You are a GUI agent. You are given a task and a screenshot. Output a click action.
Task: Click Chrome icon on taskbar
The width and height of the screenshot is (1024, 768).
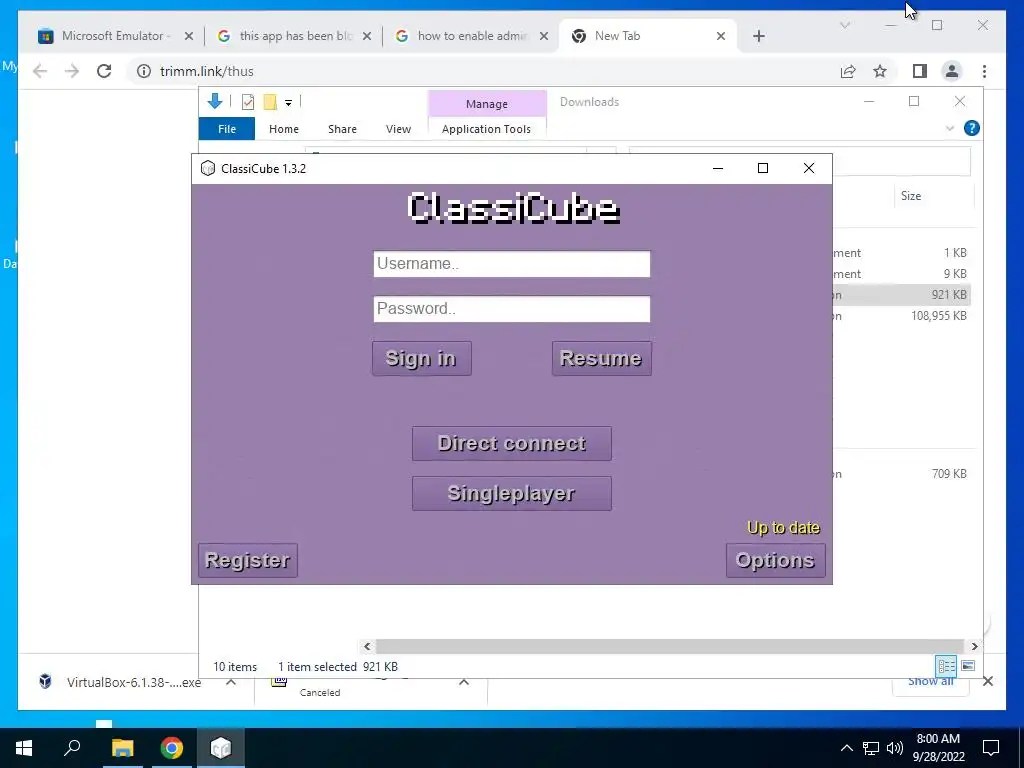coord(172,748)
